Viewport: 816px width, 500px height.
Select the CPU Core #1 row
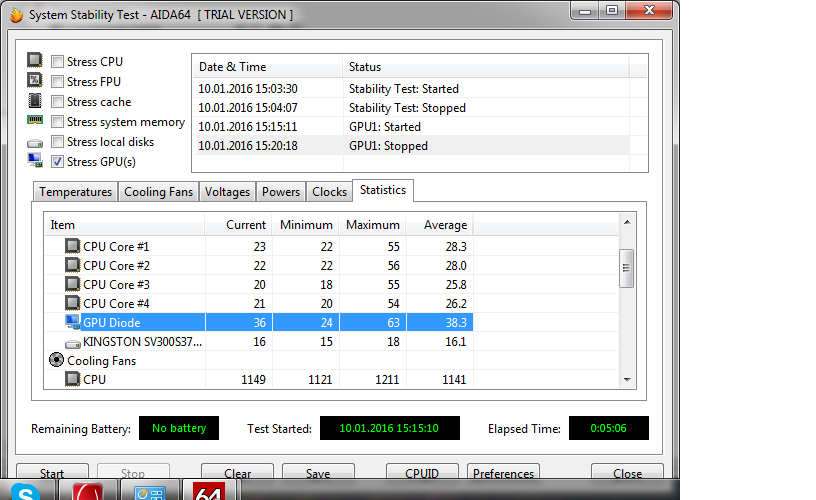tap(259, 246)
